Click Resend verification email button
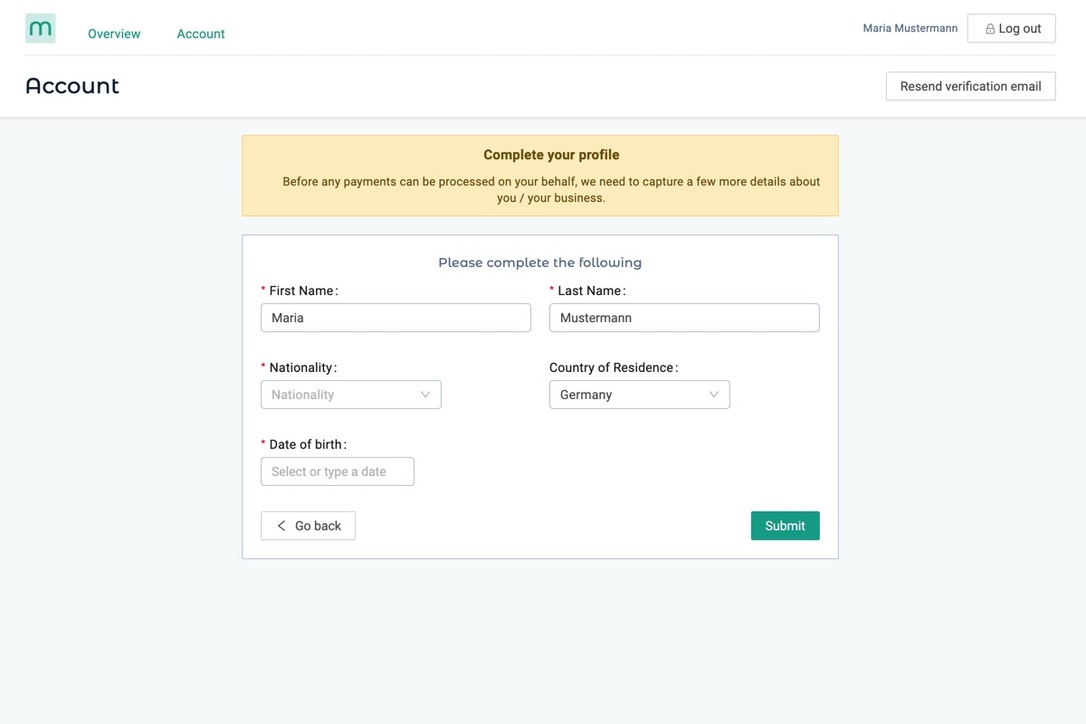Viewport: 1086px width, 724px height. click(970, 86)
